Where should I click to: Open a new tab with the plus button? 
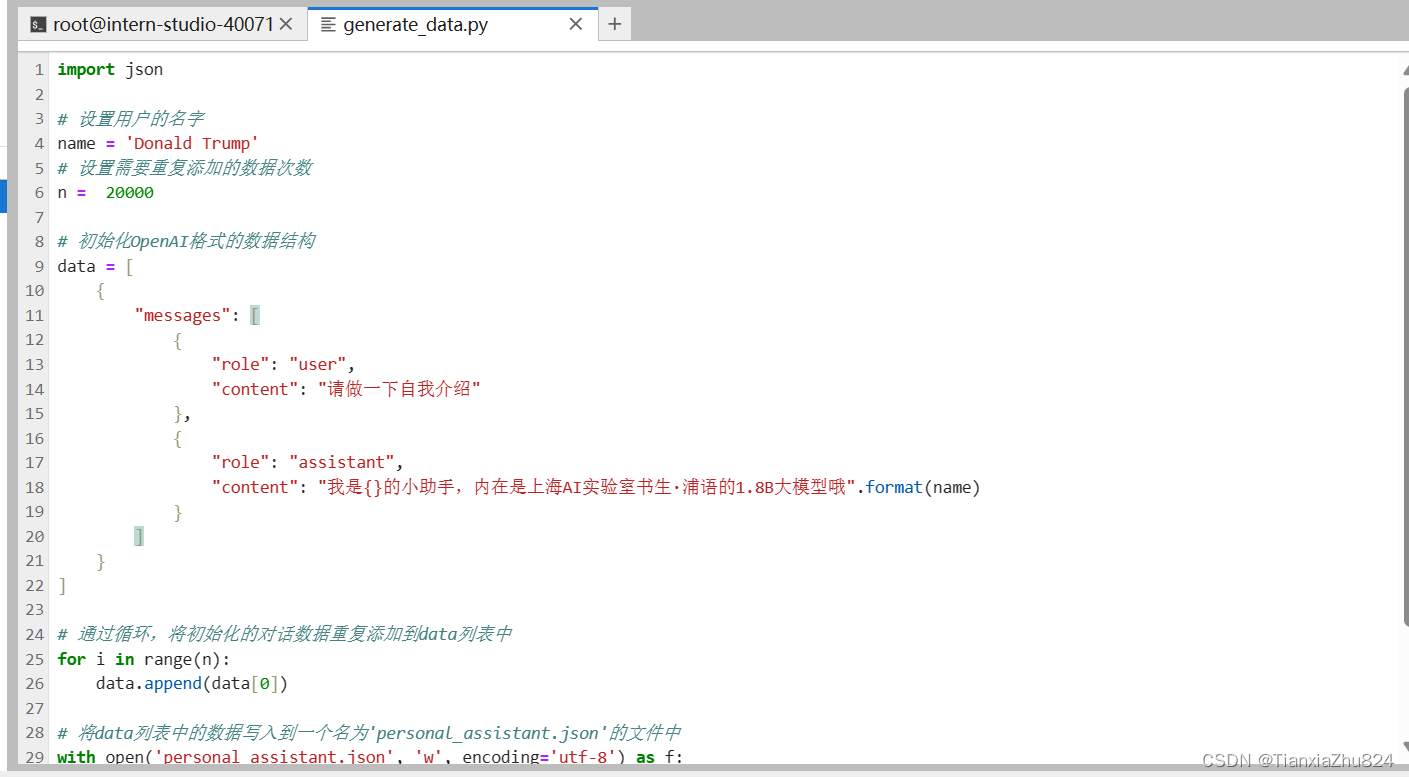point(614,23)
